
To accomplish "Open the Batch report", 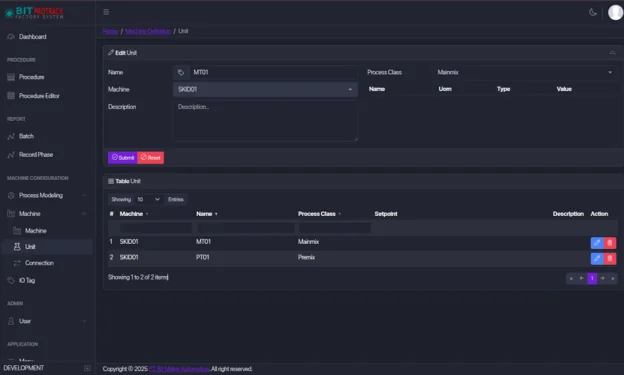I will click(x=26, y=136).
